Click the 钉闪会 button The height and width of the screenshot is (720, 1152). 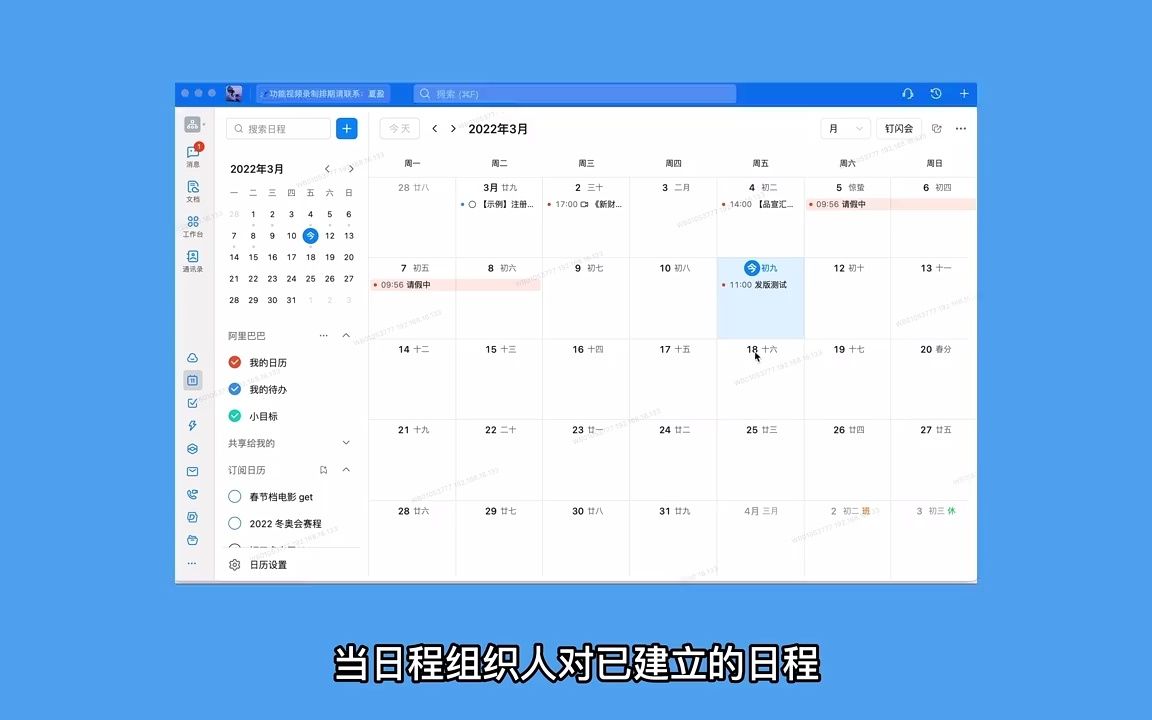pyautogui.click(x=898, y=128)
